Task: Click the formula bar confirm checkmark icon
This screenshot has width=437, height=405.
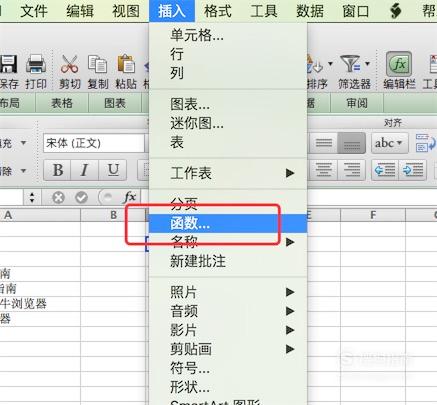Action: (81, 198)
